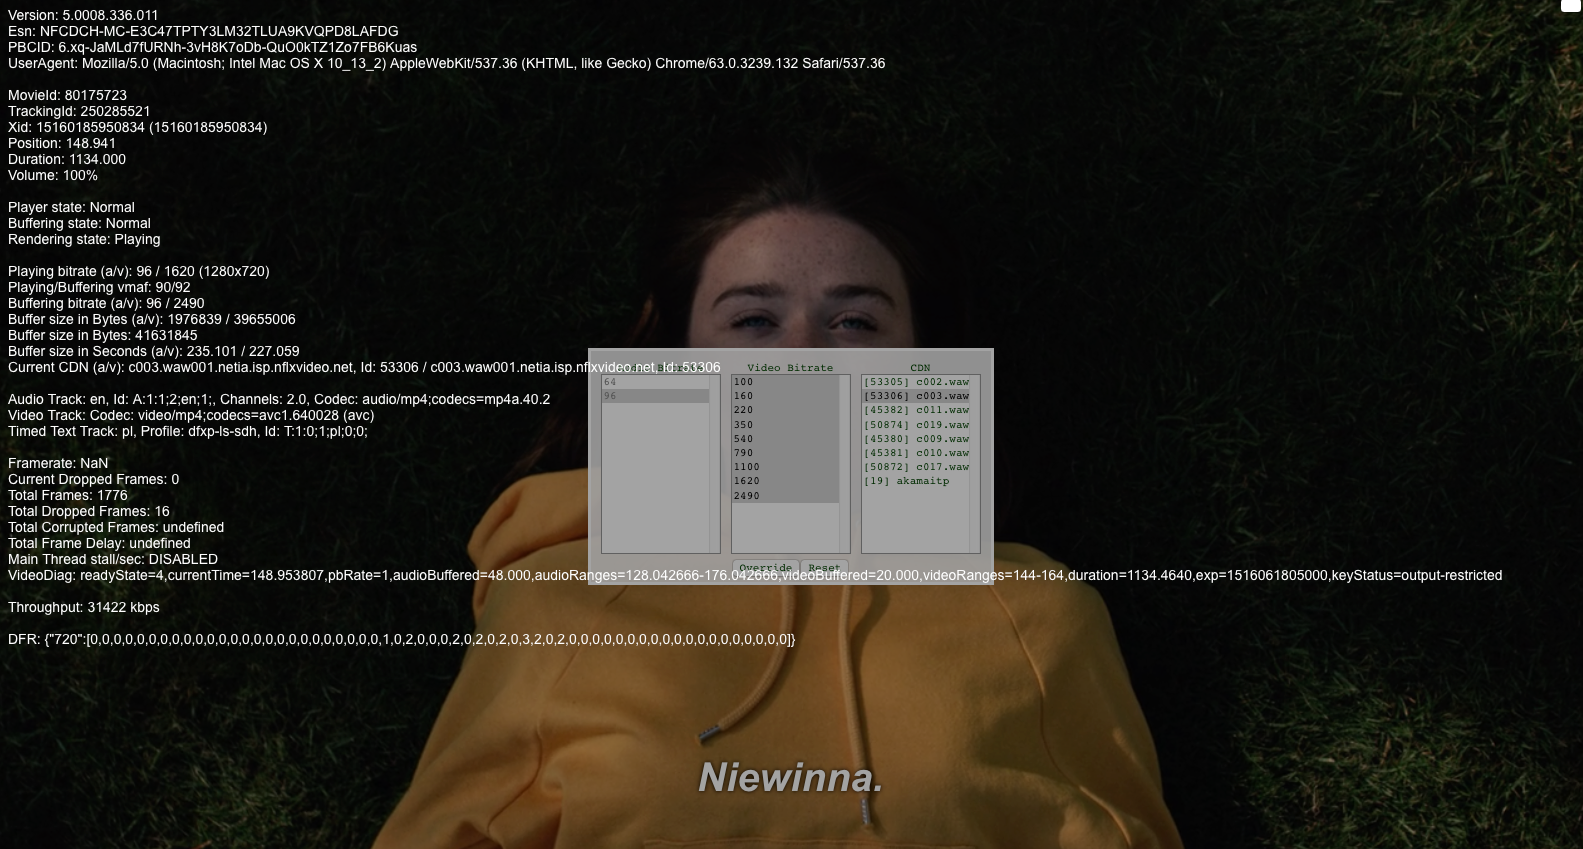
Task: Click the Rendering state: Playing line
Action: 84,239
